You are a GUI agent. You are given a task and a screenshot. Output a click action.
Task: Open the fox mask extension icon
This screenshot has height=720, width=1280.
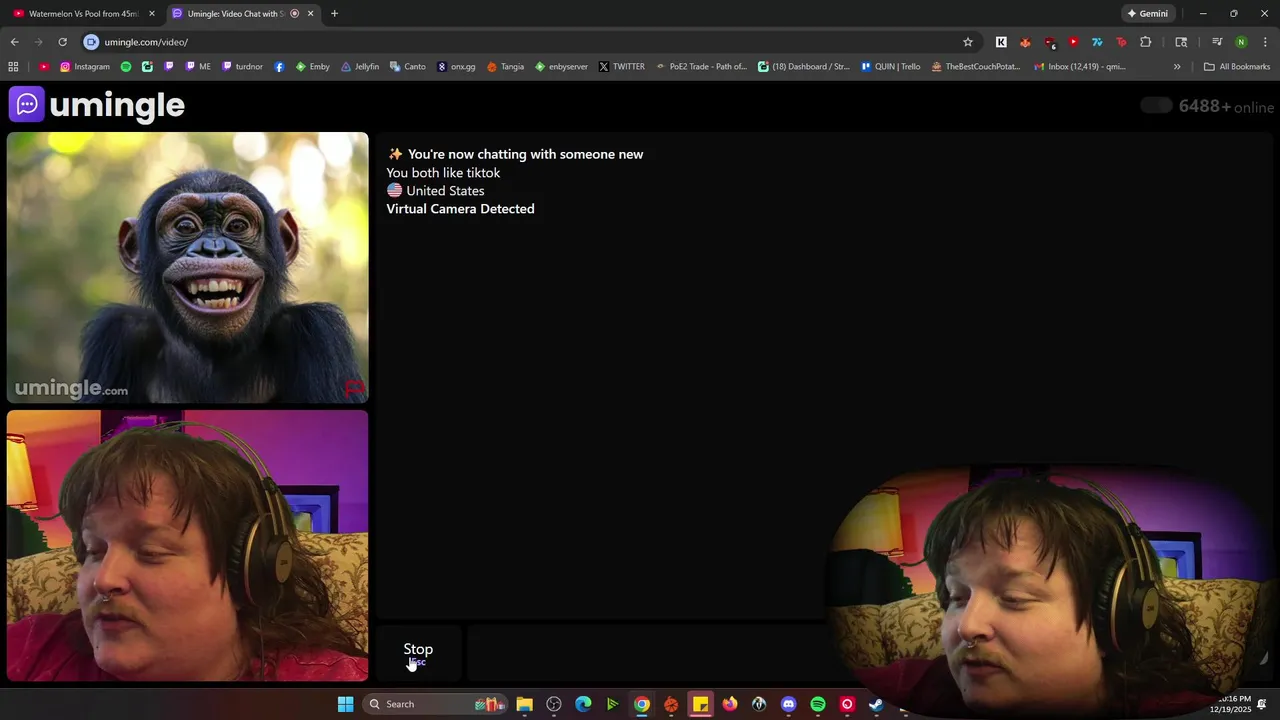[1025, 42]
